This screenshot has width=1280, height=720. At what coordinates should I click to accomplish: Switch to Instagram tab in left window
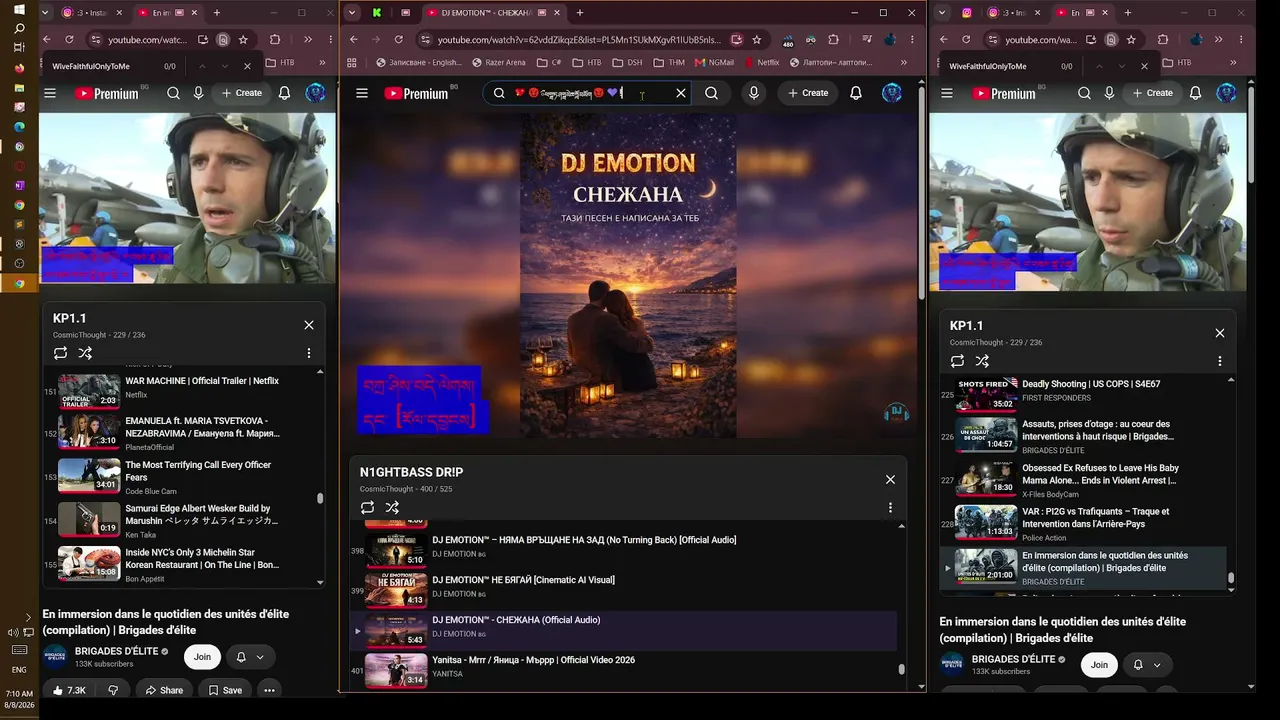tap(90, 13)
